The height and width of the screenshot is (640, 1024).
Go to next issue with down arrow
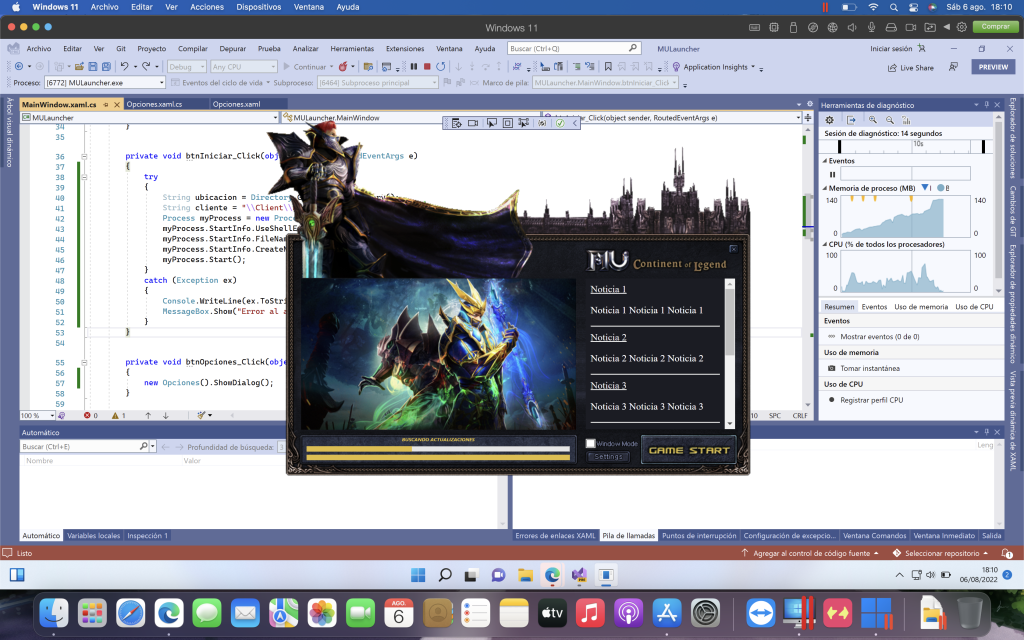[165, 415]
